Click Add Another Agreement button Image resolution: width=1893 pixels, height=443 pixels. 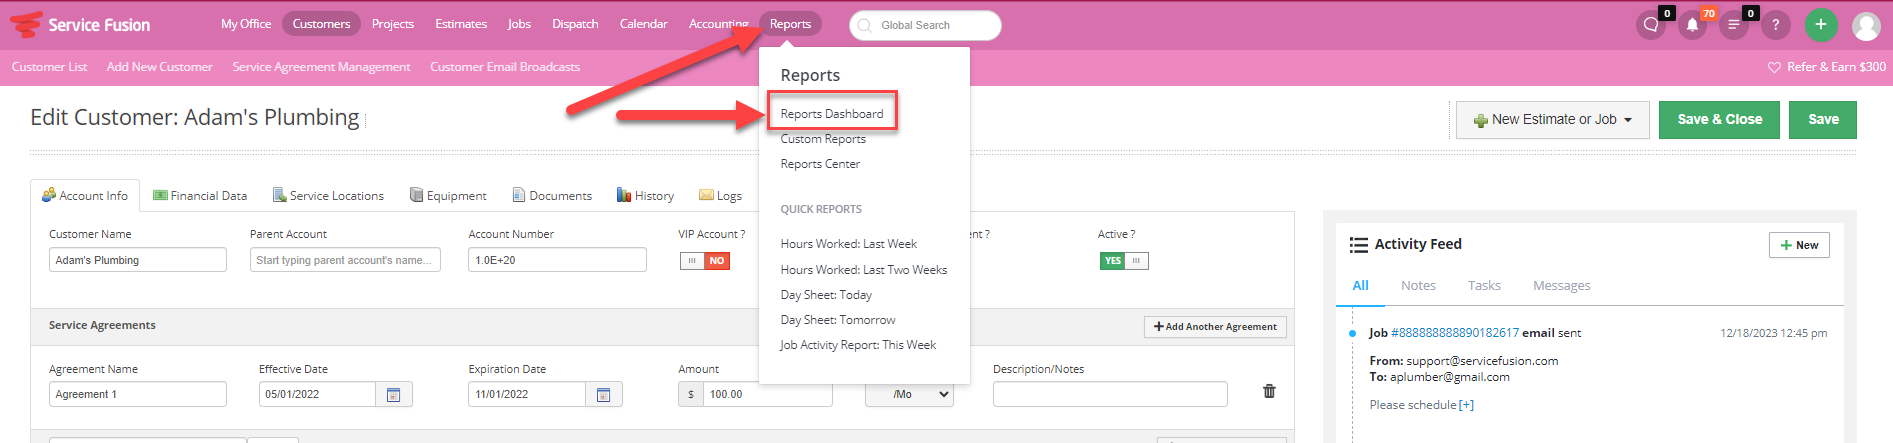1215,327
